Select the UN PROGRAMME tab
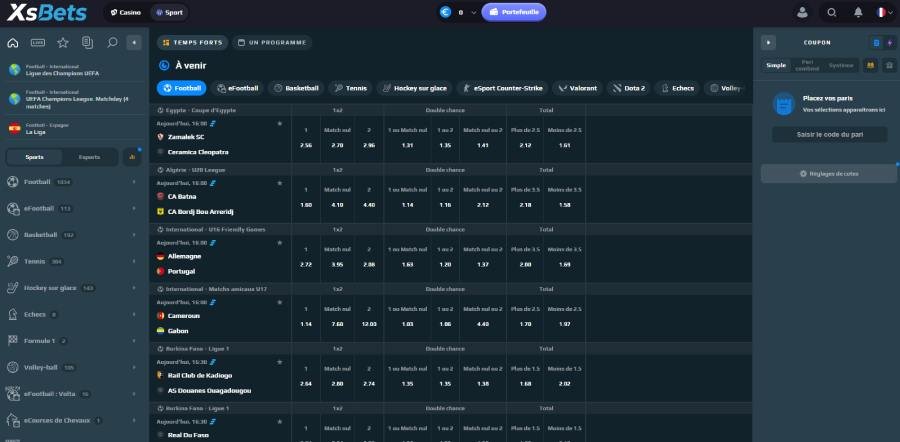Screen dimensions: 900x442 [x=272, y=42]
